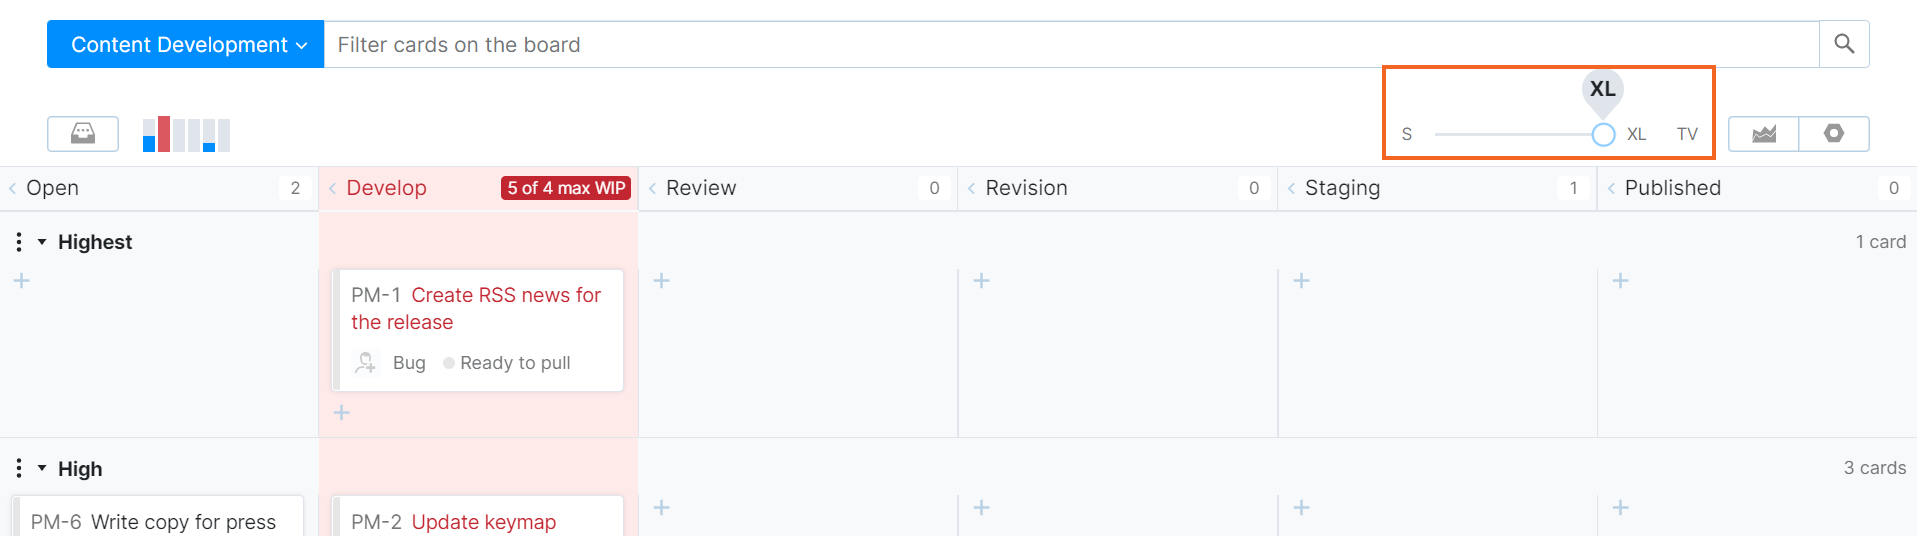Add card in Highest Published cell
The image size is (1917, 536).
pos(1620,281)
